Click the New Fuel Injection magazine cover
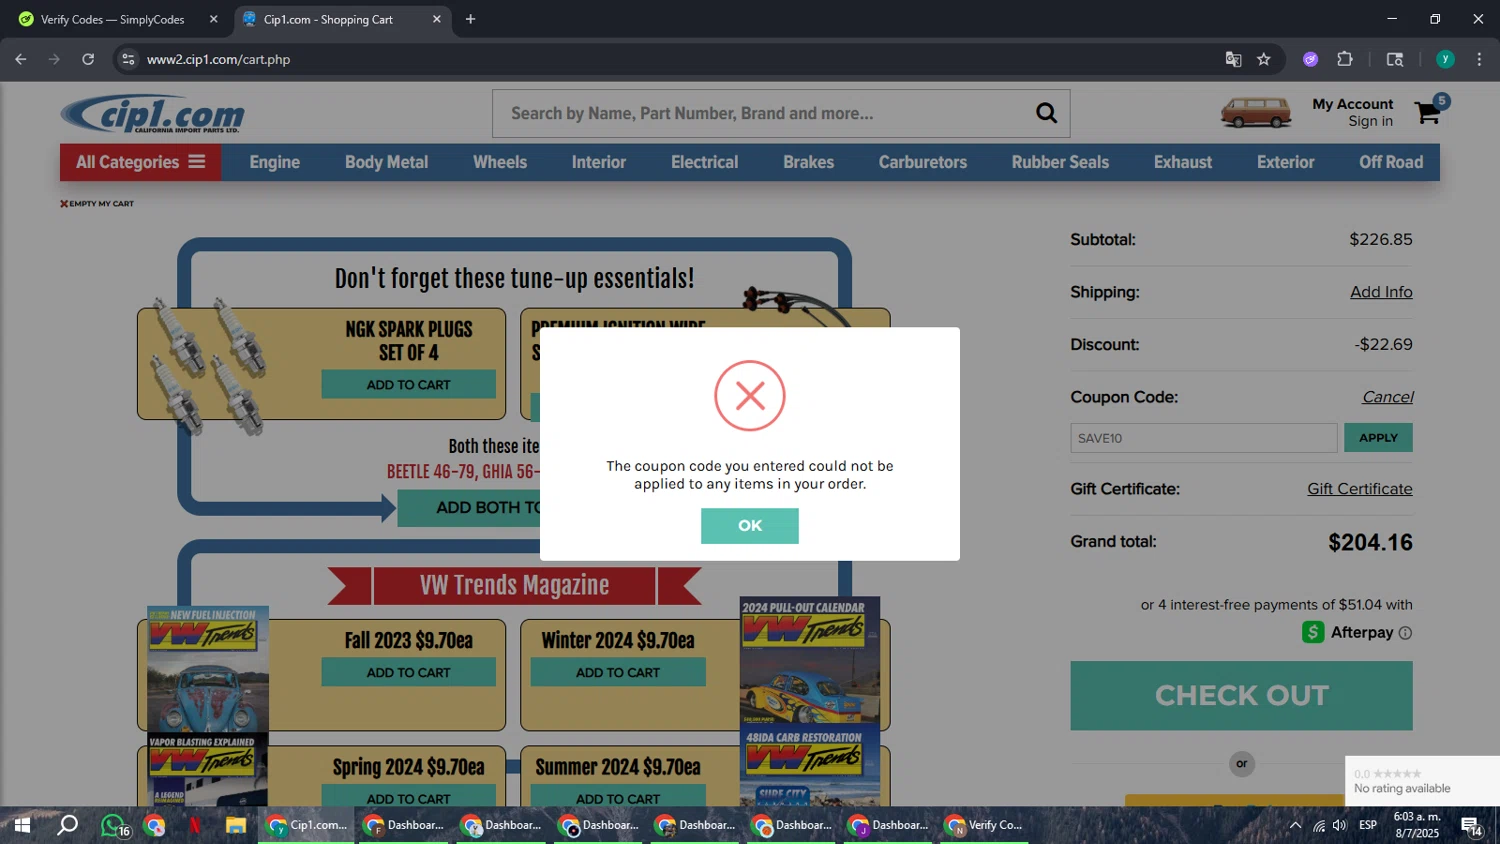This screenshot has width=1500, height=844. (208, 668)
